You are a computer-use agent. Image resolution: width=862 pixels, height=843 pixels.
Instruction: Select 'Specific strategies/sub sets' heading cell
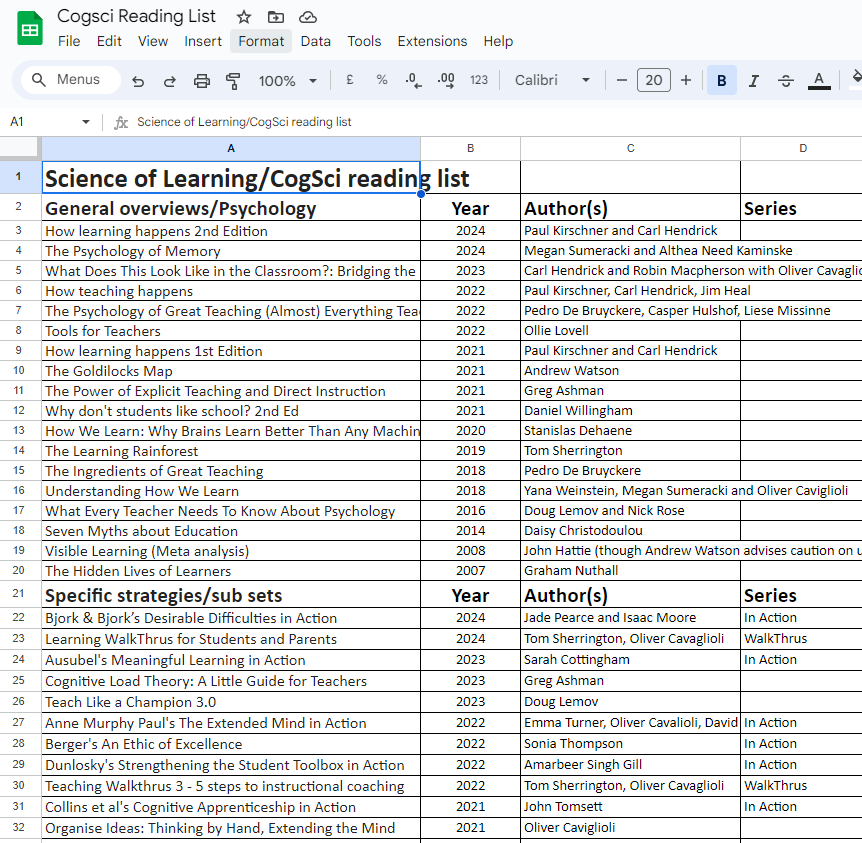[231, 595]
